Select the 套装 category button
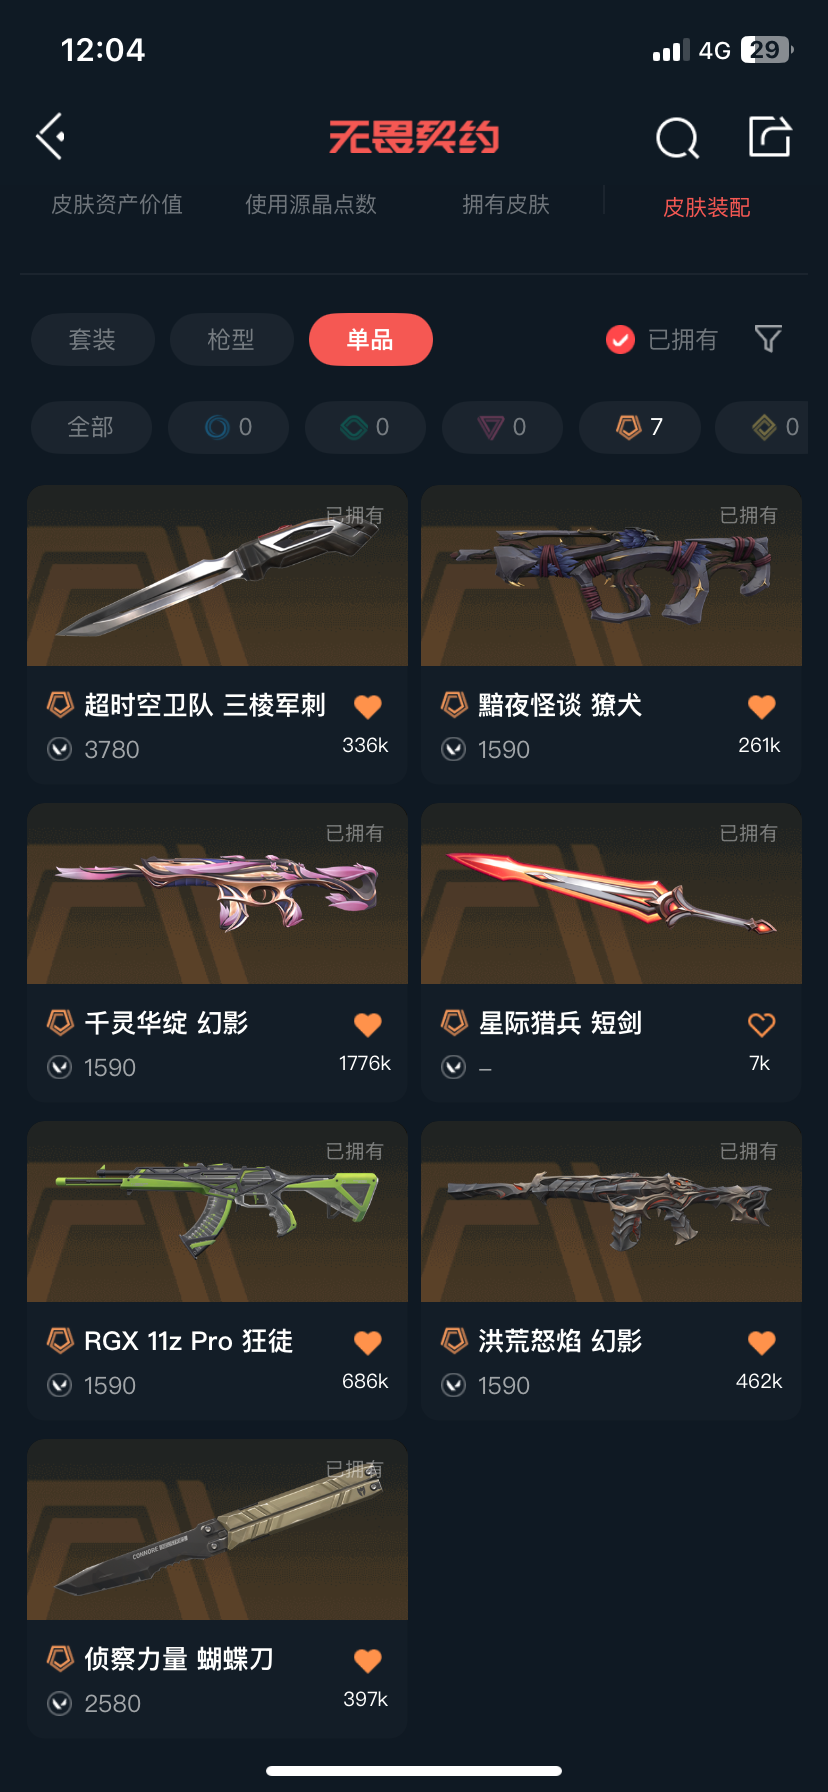Image resolution: width=828 pixels, height=1792 pixels. coord(93,340)
